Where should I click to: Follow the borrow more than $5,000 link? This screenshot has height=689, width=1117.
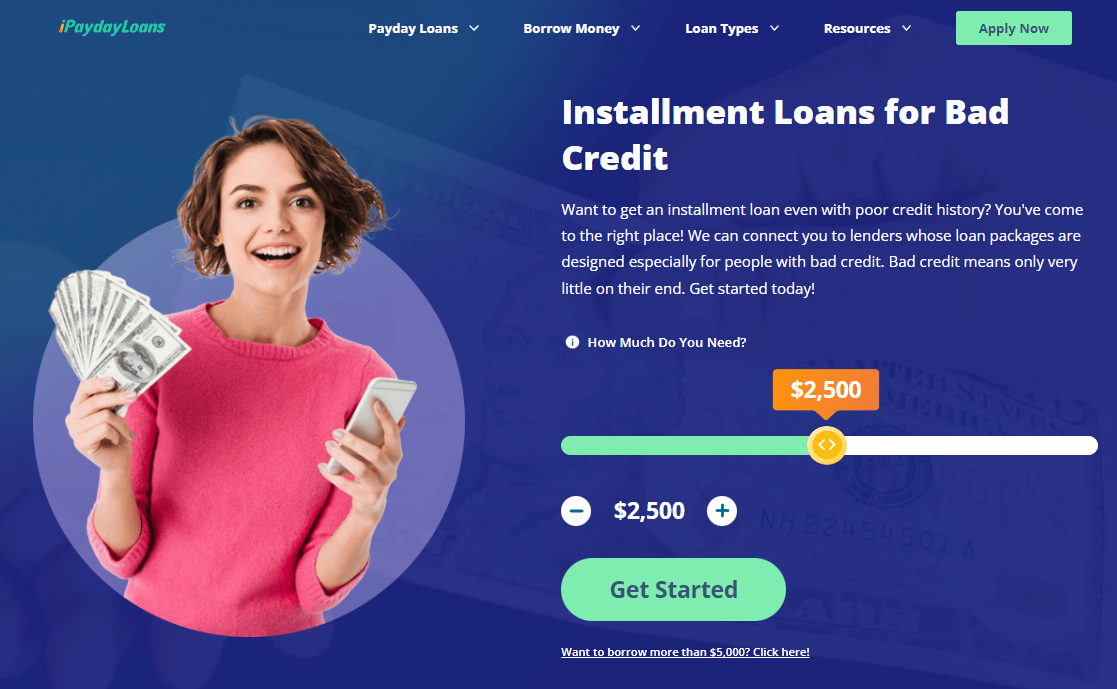685,652
